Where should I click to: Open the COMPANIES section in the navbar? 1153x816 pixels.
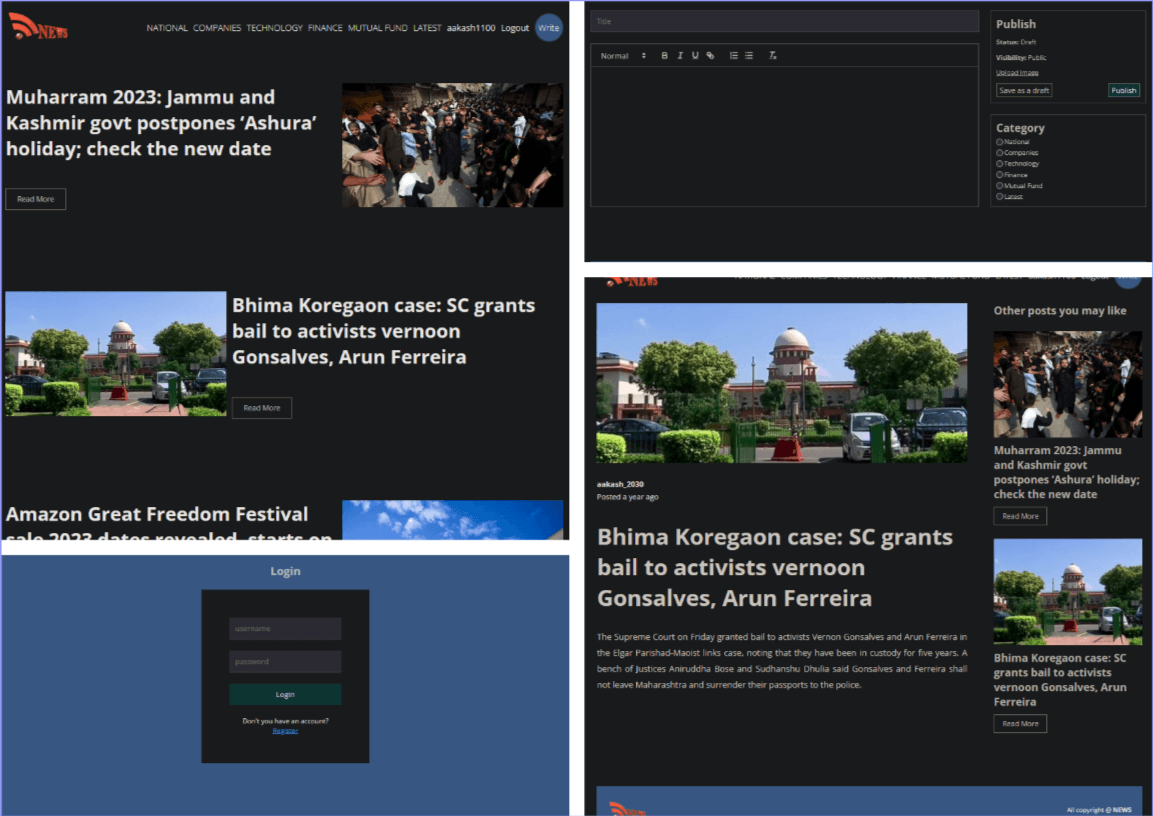tap(217, 28)
